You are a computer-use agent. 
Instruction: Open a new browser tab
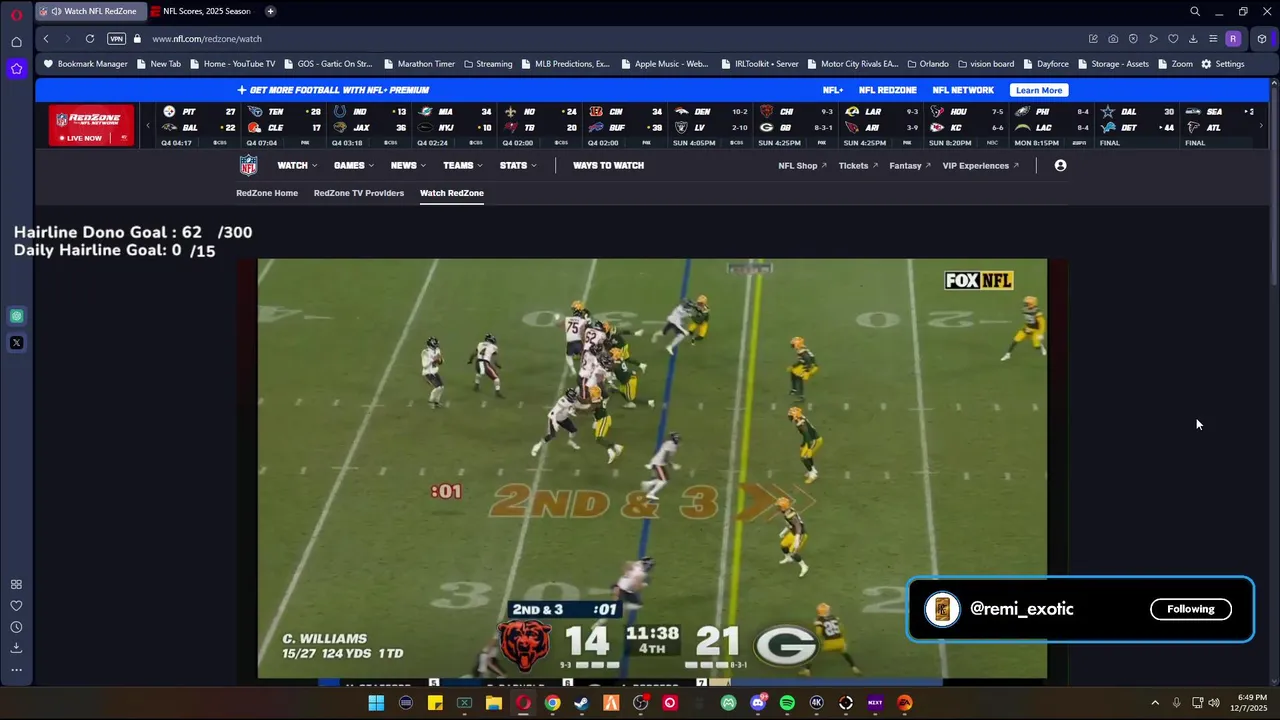click(270, 11)
